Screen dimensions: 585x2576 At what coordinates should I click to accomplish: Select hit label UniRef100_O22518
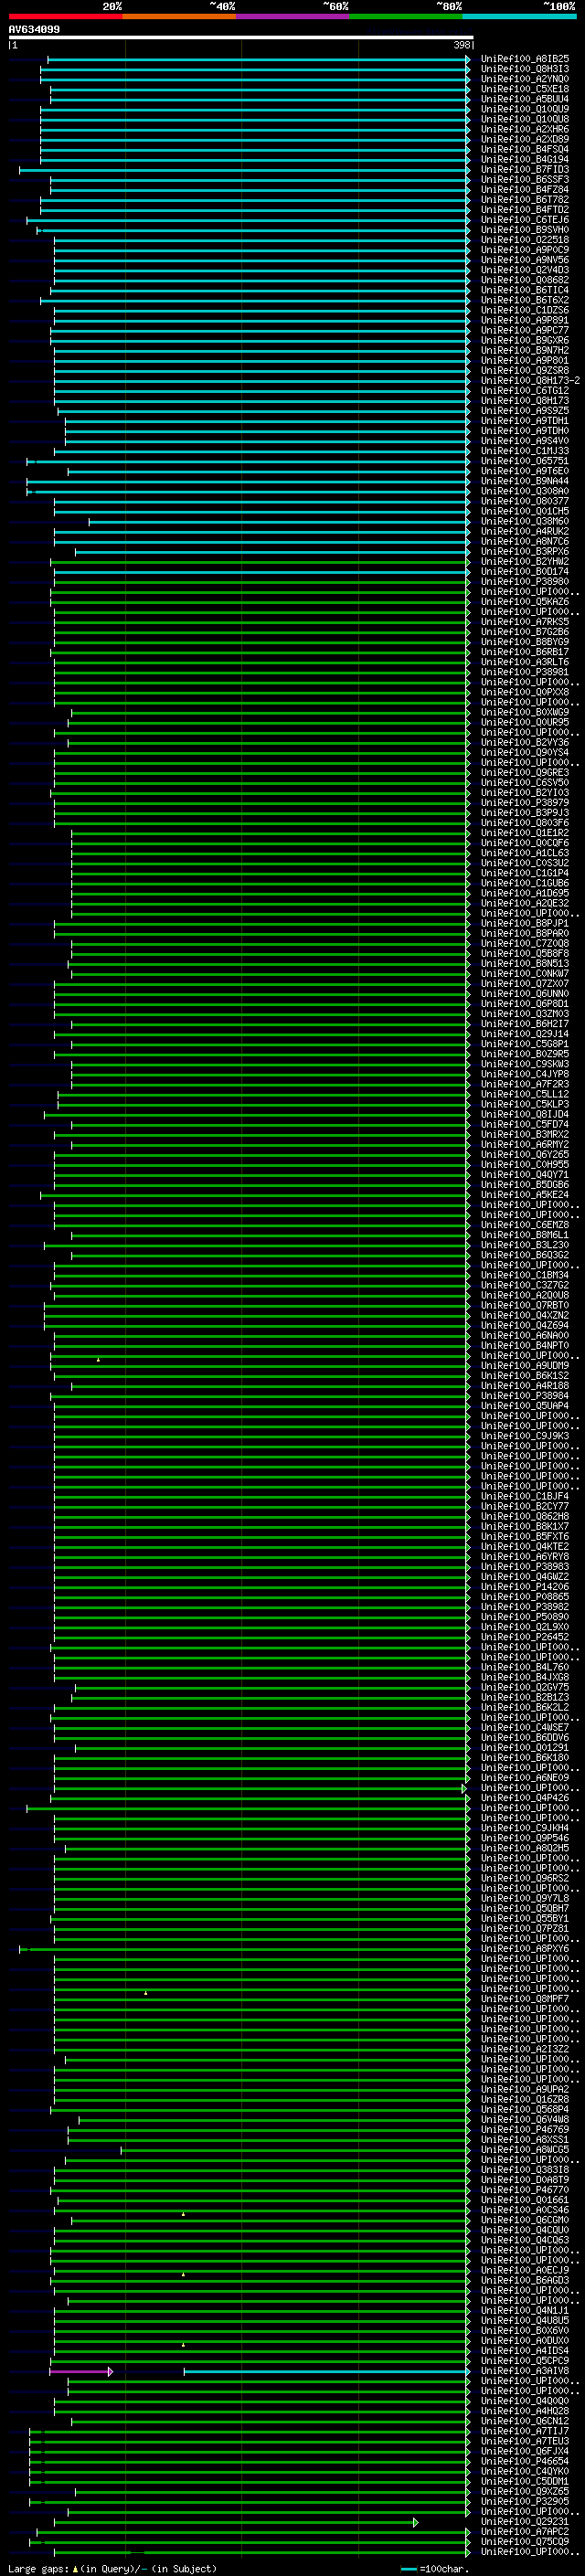tap(524, 240)
